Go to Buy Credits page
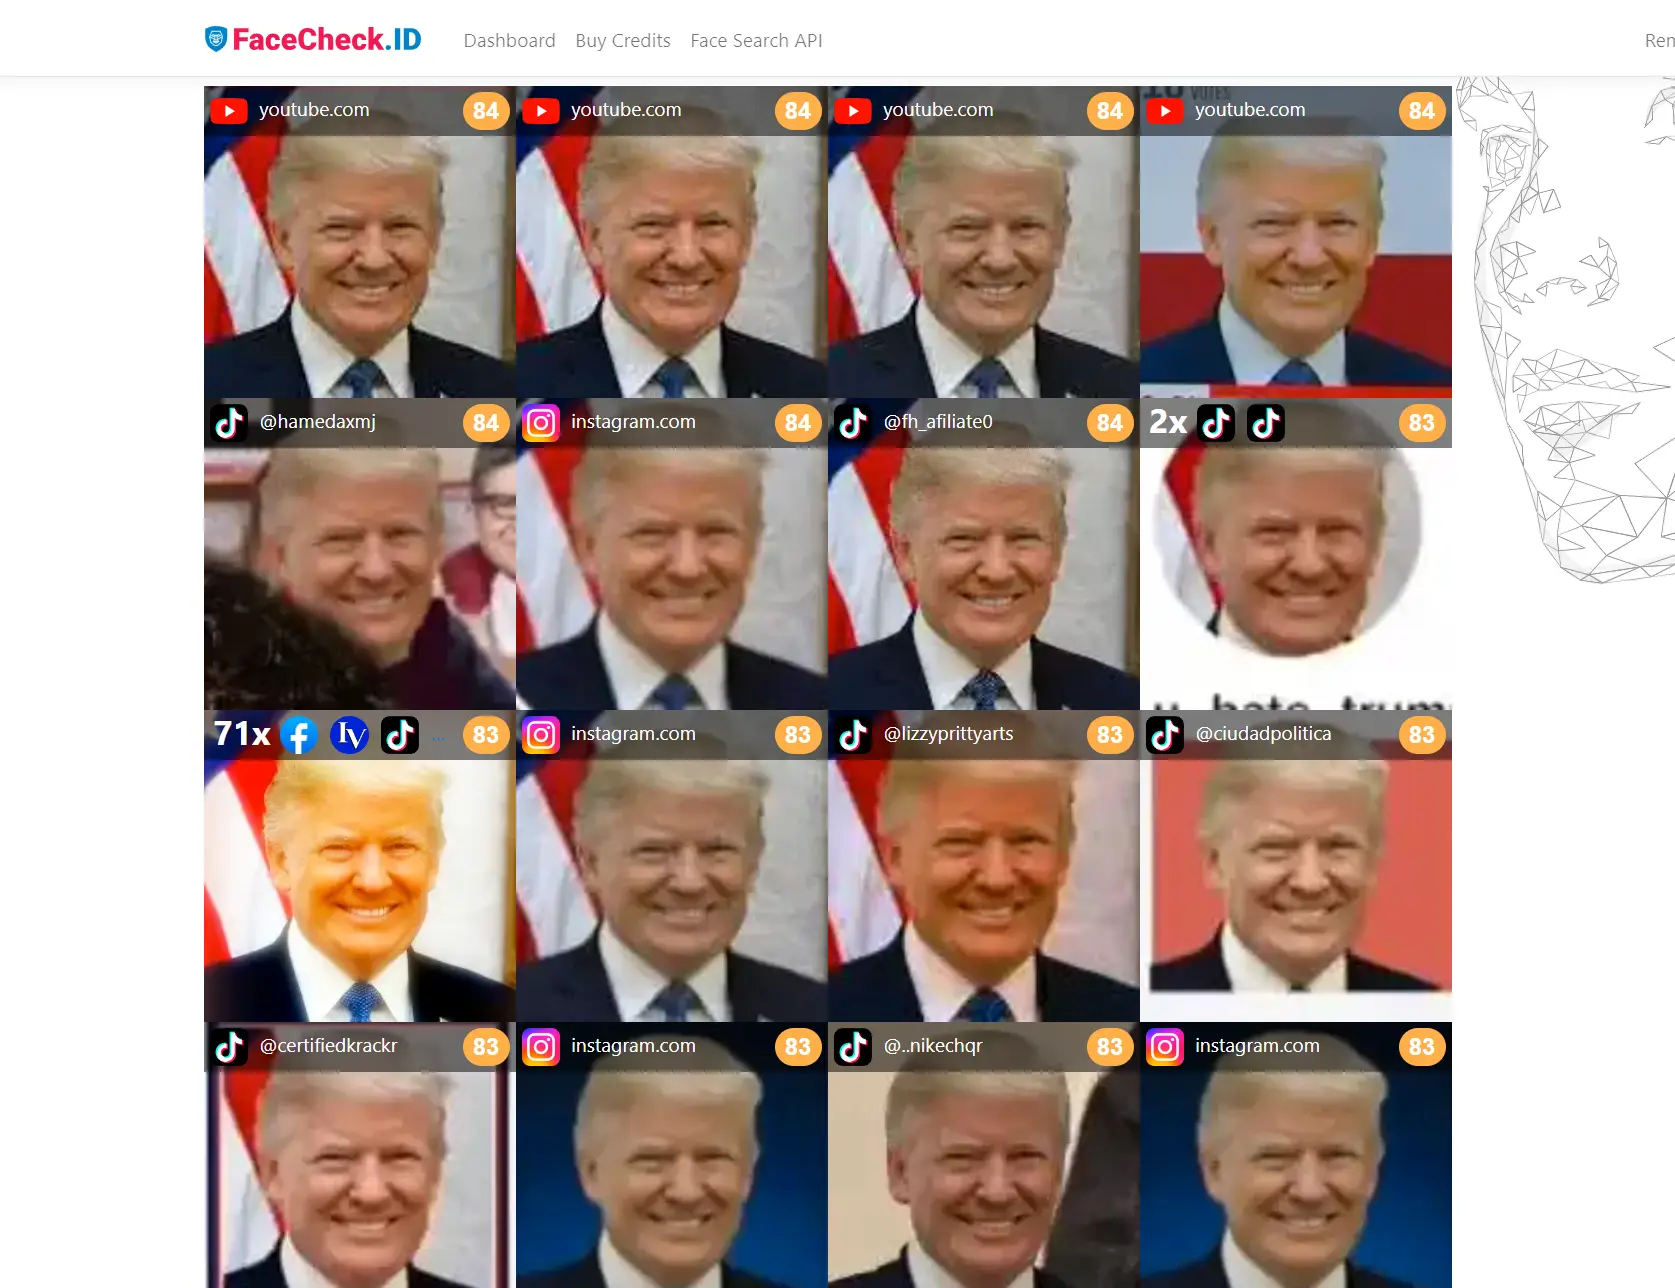Viewport: 1675px width, 1288px height. [623, 41]
